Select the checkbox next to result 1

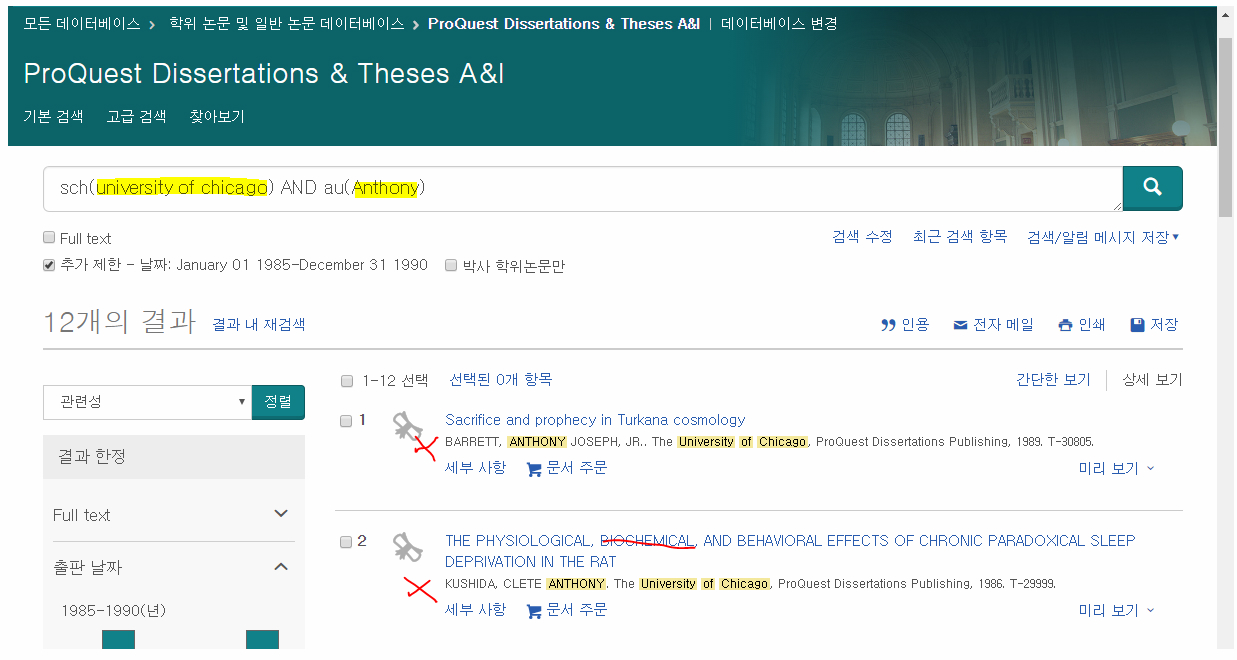(347, 420)
